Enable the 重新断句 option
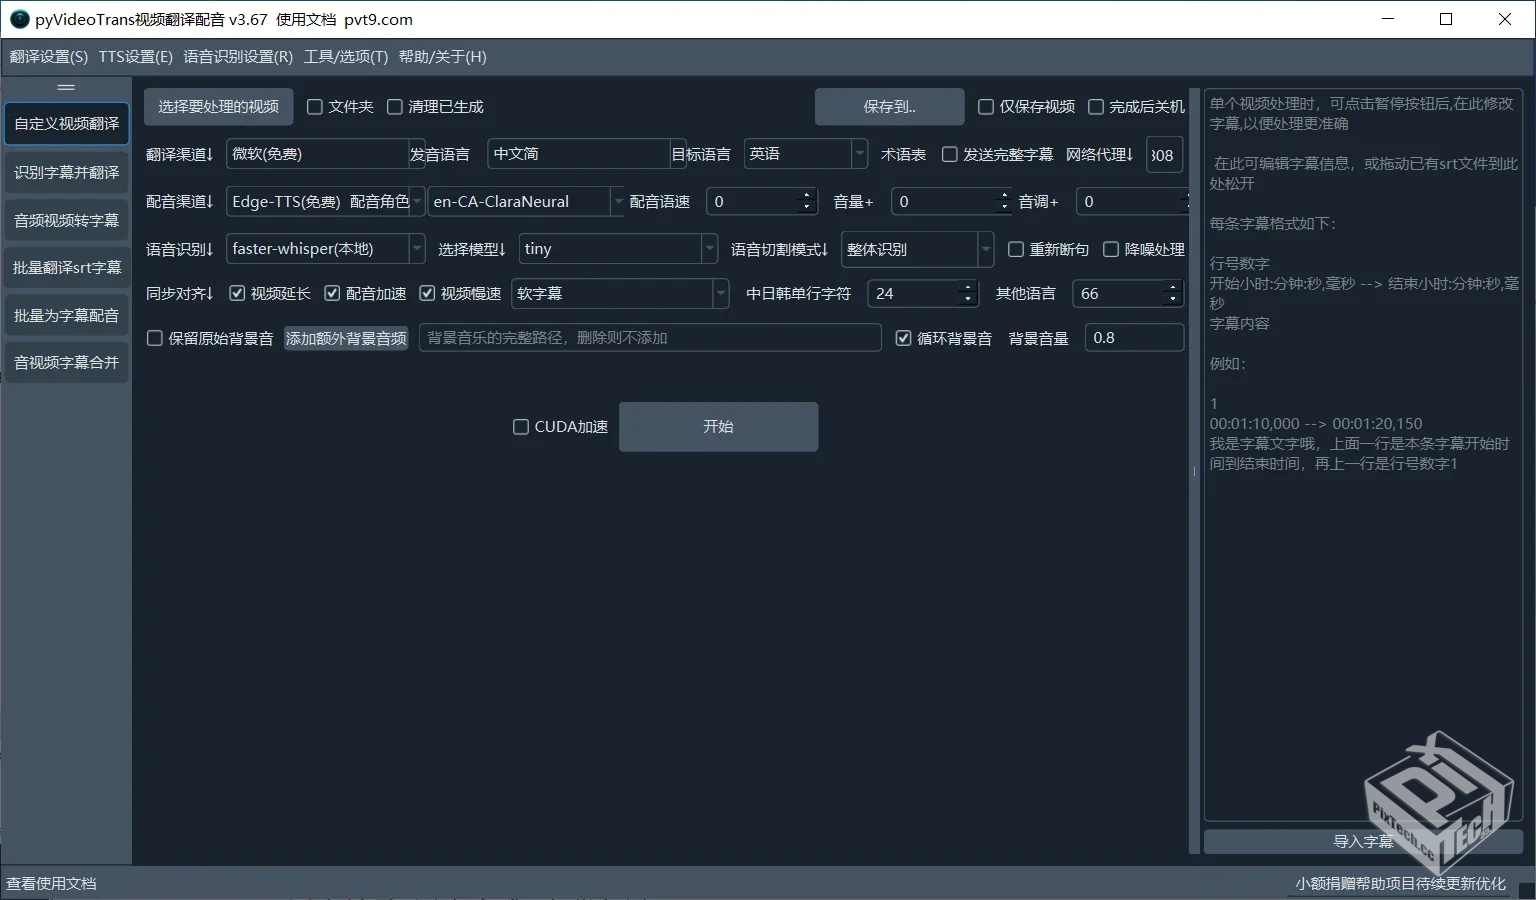The width and height of the screenshot is (1536, 900). pyautogui.click(x=1016, y=249)
